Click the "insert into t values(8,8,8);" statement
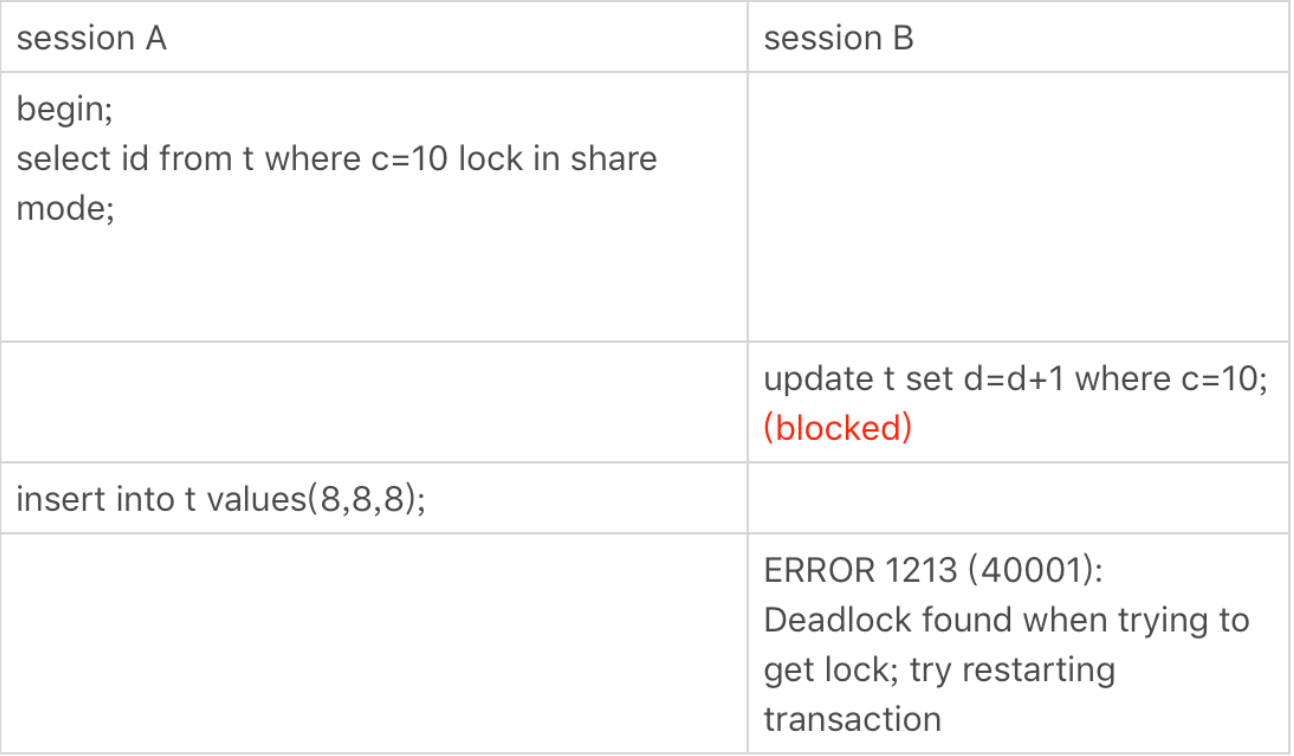Screen dimensions: 1294x756 [x=221, y=498]
